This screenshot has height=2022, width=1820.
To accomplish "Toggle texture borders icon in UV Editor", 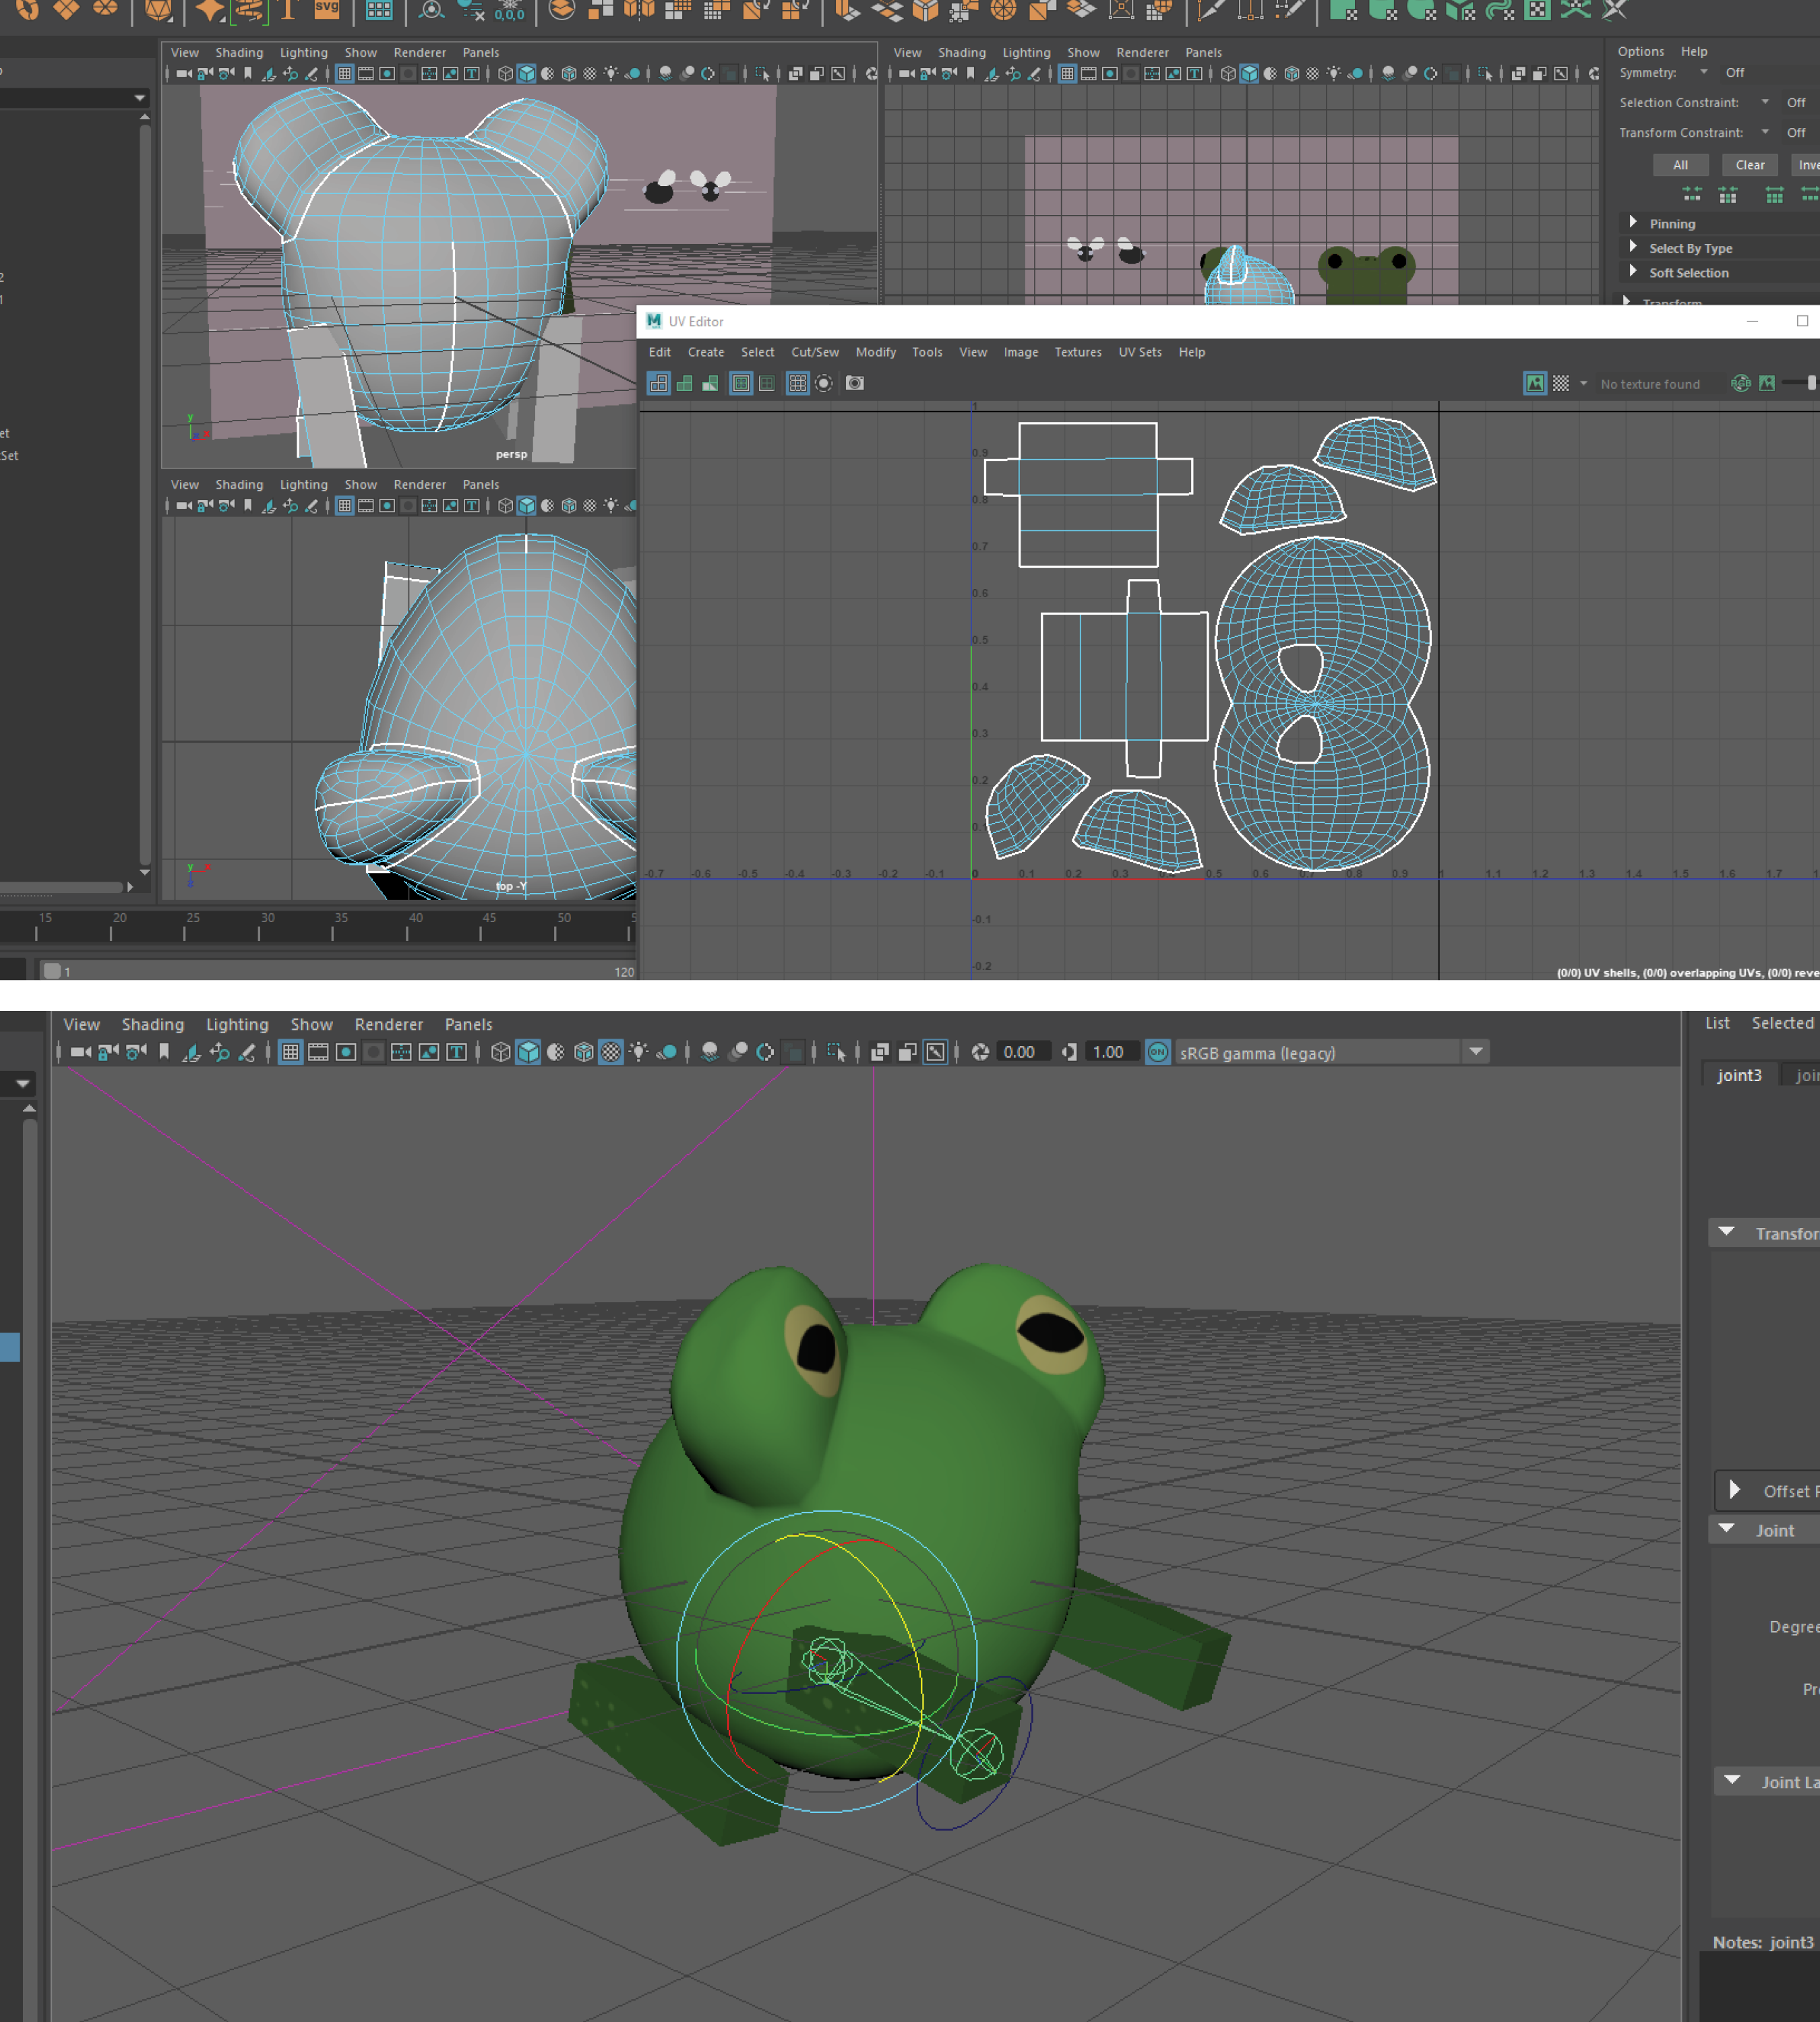I will 741,383.
